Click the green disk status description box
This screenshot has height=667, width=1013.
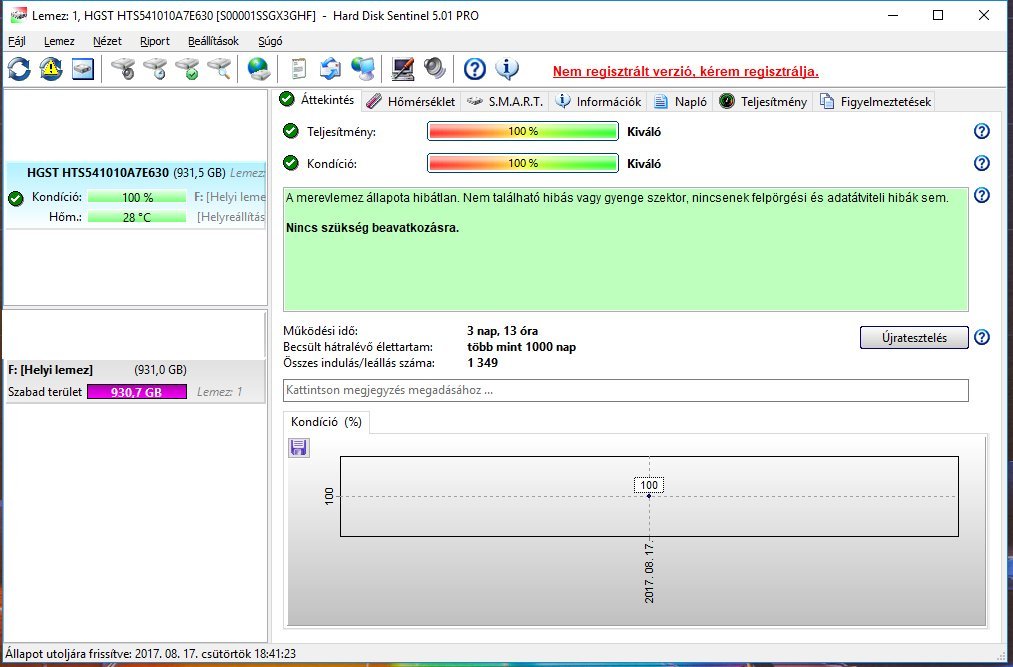pyautogui.click(x=625, y=249)
